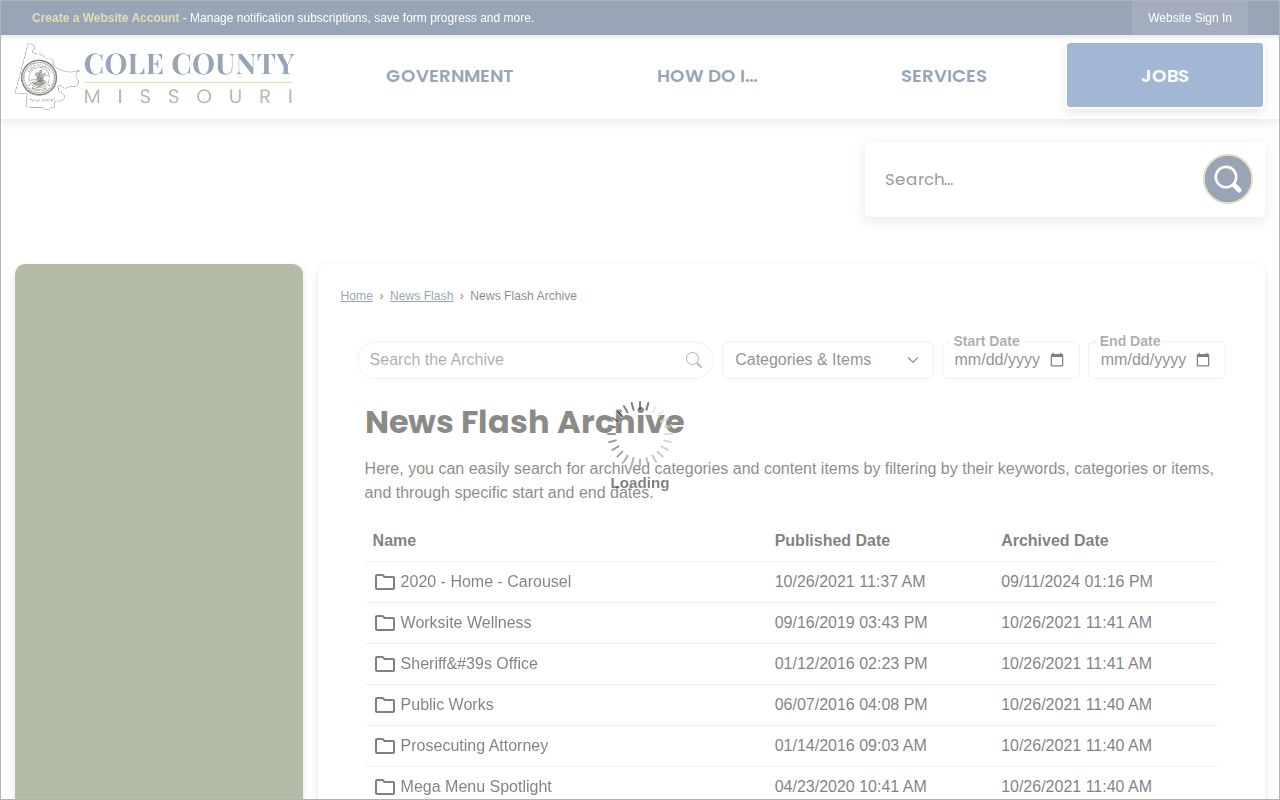Click the folder icon beside Public Works
The image size is (1280, 800).
385,705
